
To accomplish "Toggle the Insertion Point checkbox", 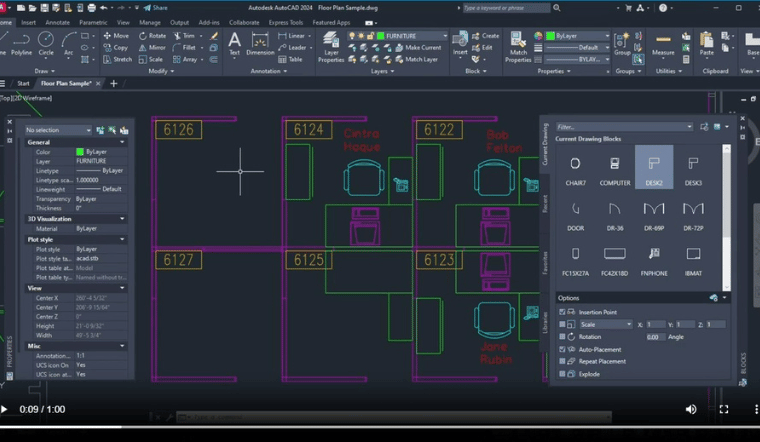I will tap(562, 312).
